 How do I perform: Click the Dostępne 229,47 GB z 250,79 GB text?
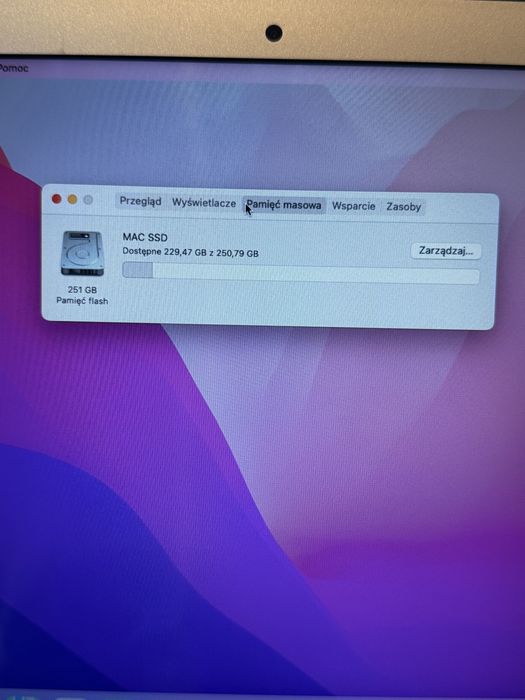click(191, 252)
